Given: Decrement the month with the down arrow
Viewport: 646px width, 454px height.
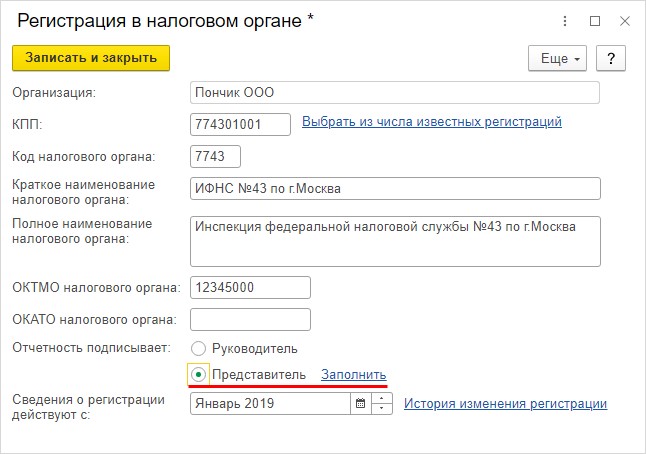Looking at the screenshot, I should click(x=382, y=409).
